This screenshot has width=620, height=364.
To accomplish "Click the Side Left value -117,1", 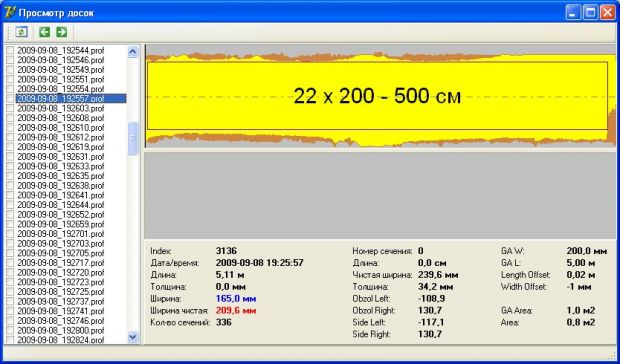I will 431,322.
